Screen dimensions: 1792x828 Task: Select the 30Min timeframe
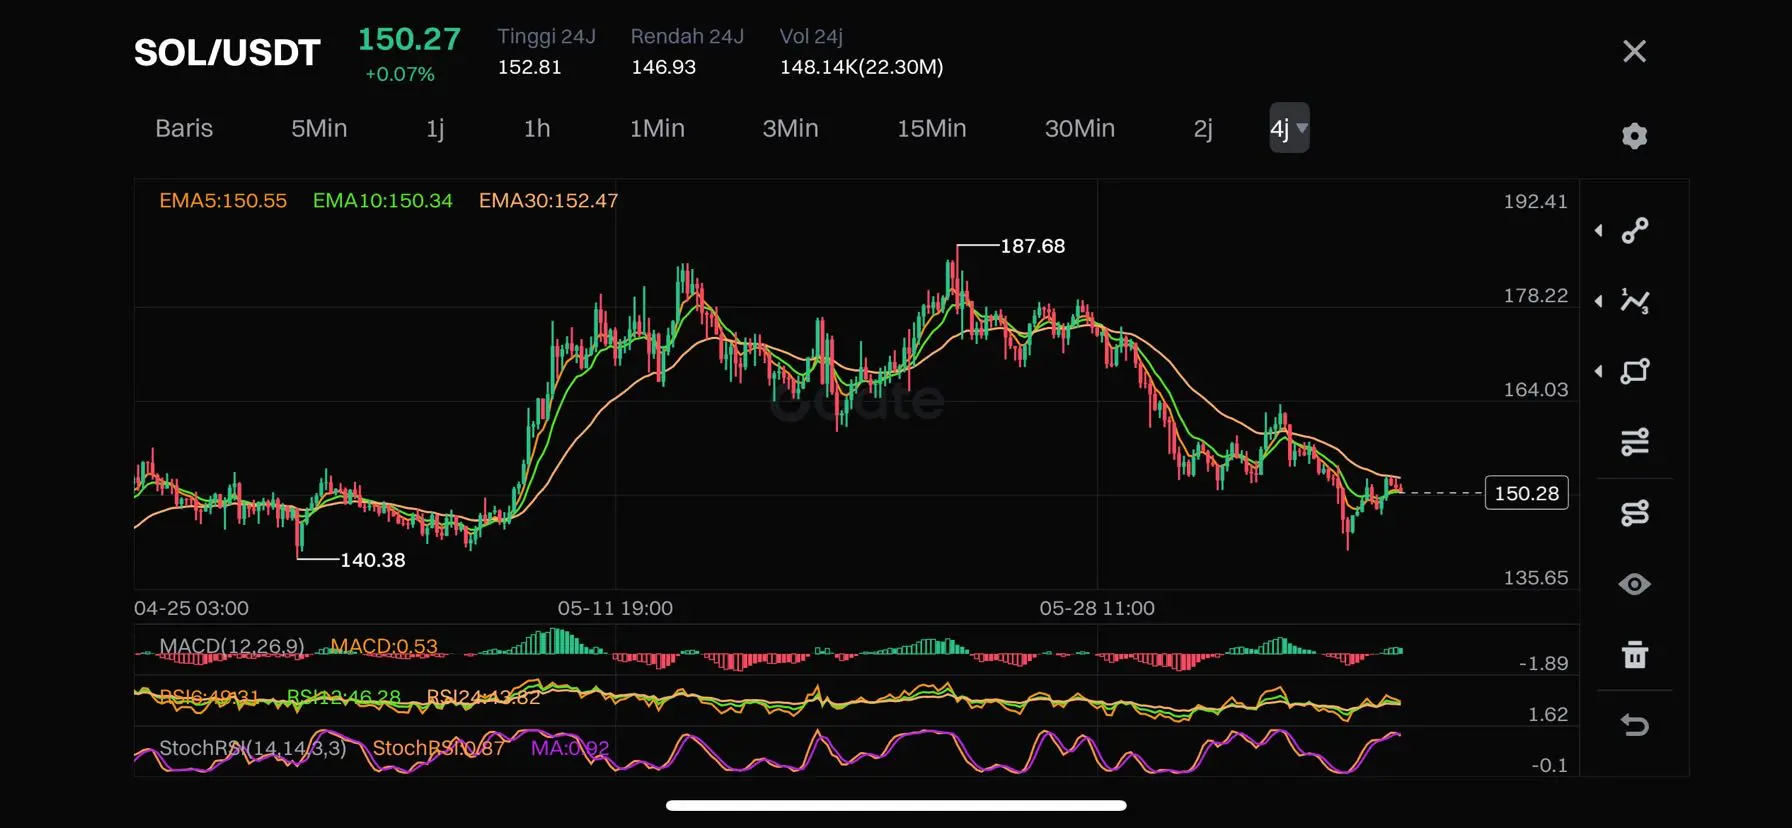click(1079, 128)
